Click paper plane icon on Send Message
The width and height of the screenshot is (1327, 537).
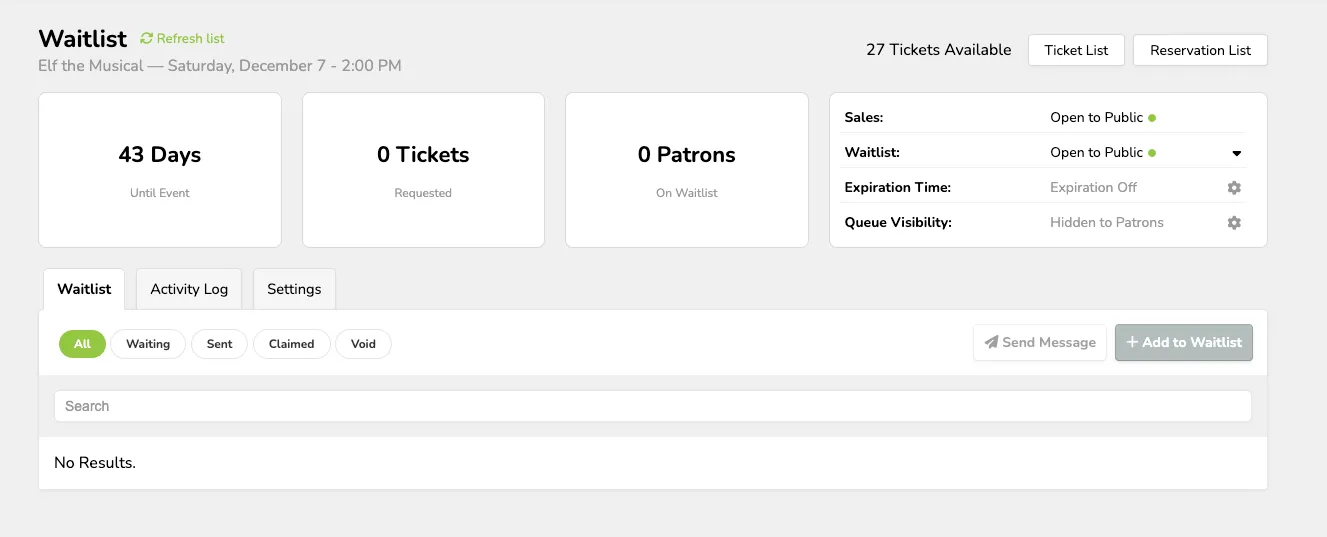point(991,342)
